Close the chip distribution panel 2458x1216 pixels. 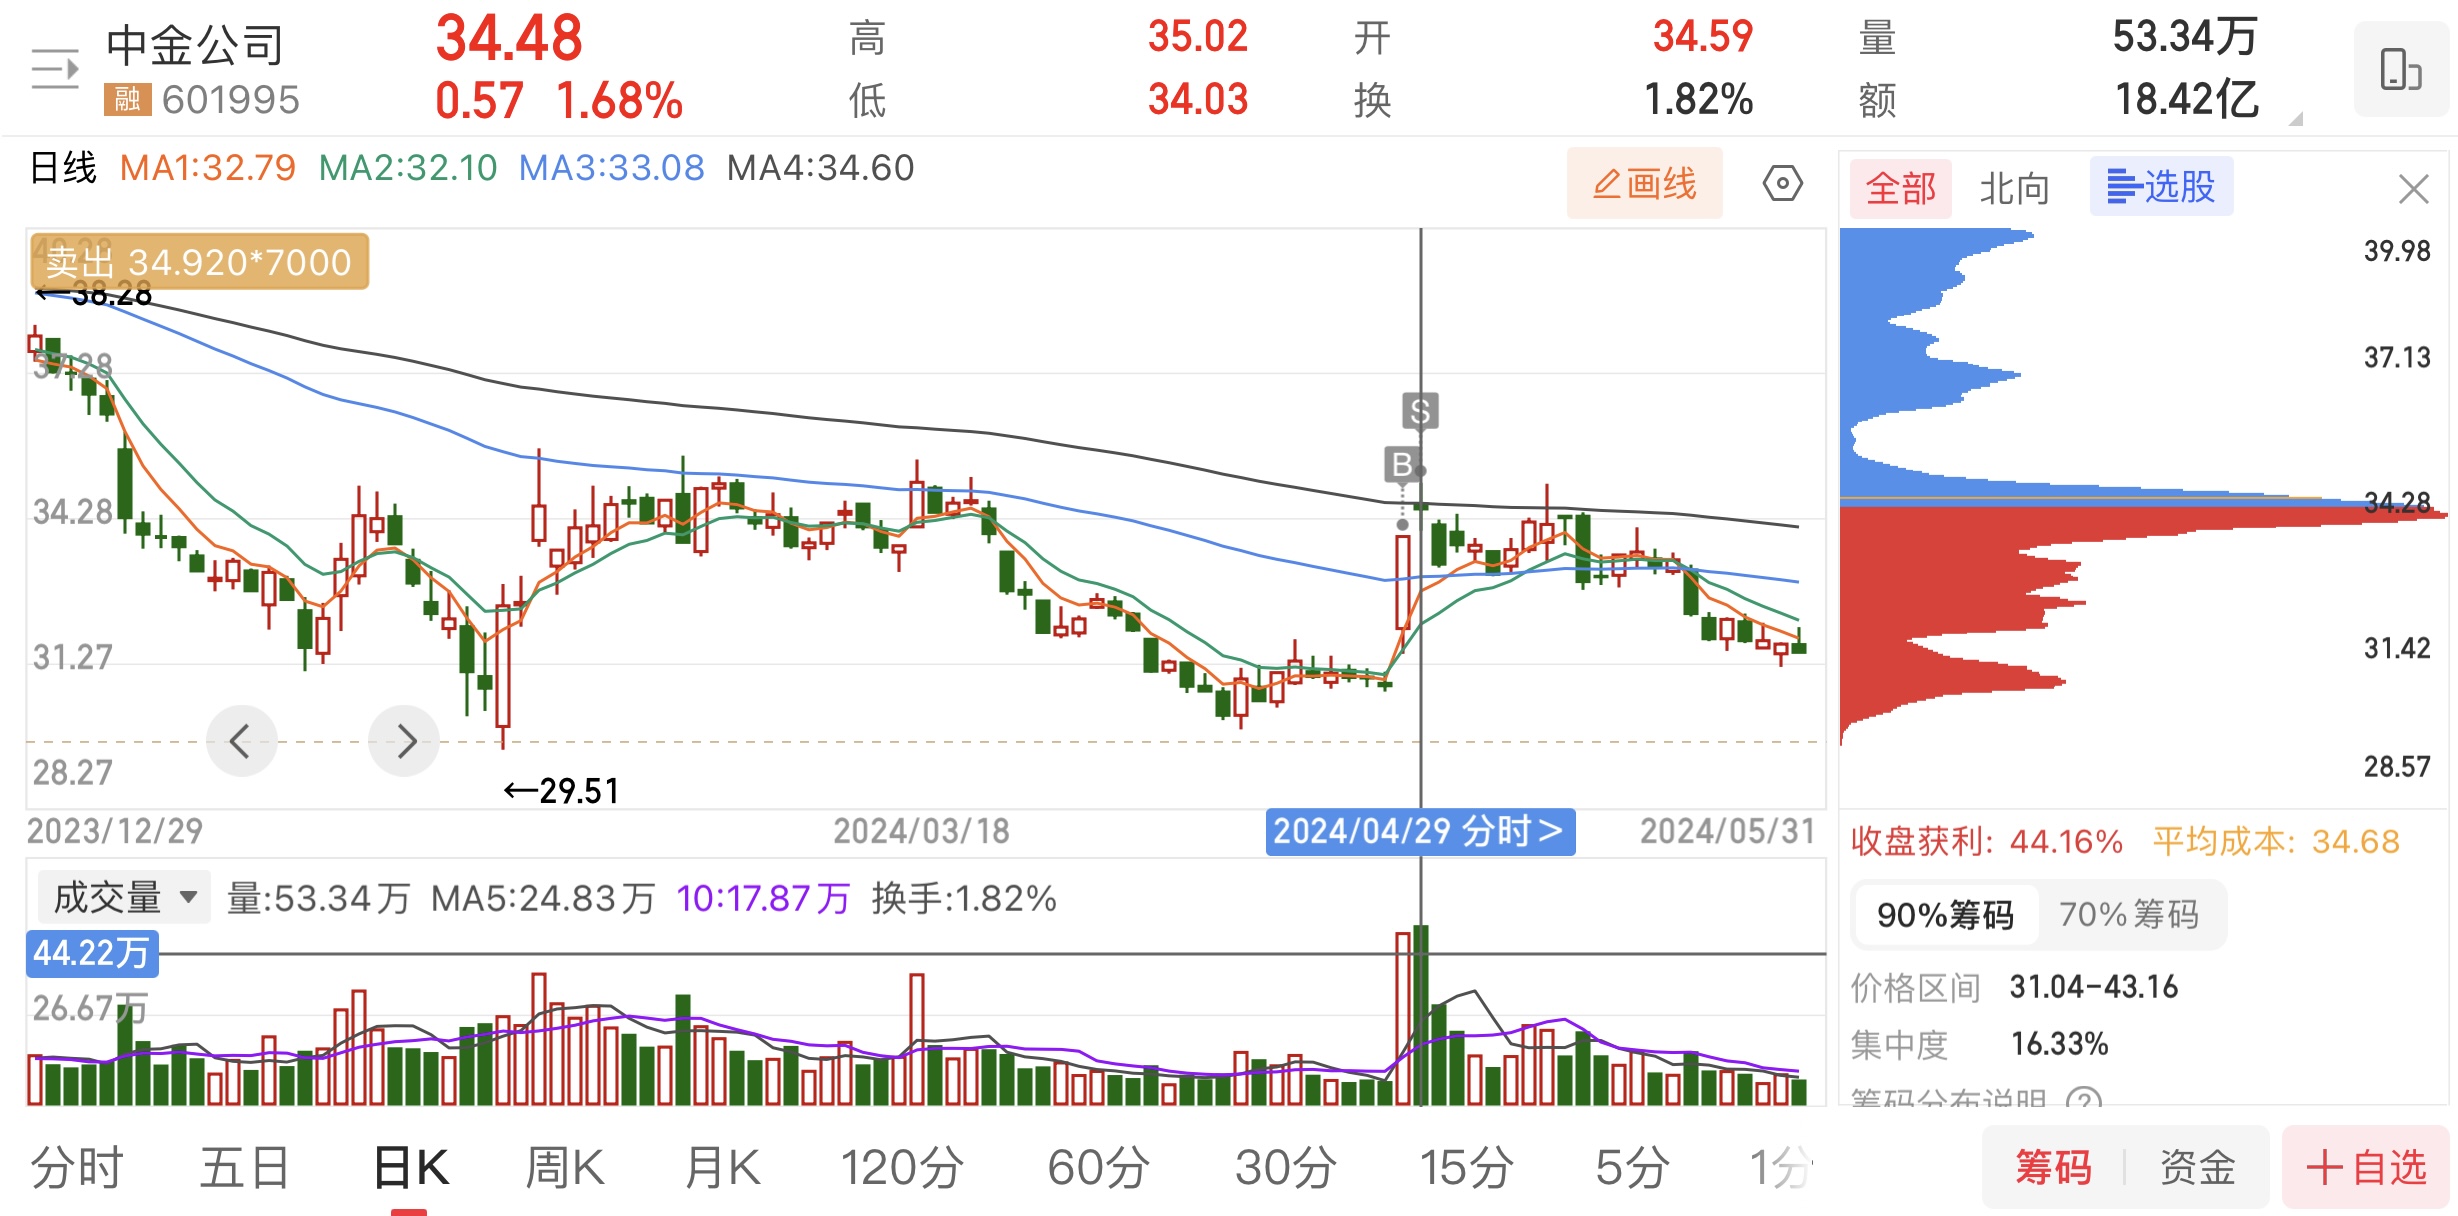[x=2413, y=188]
